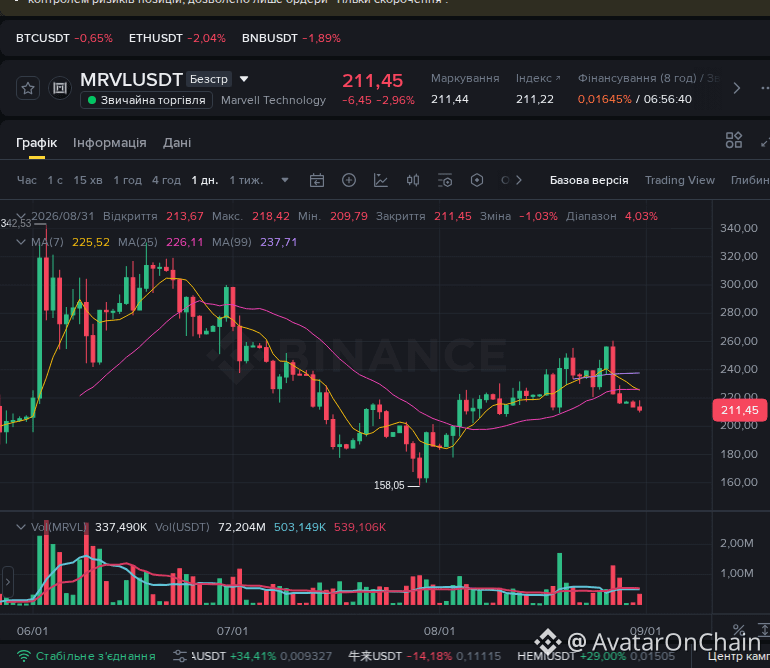Click the Індекс link label
Image resolution: width=770 pixels, height=668 pixels.
point(538,79)
